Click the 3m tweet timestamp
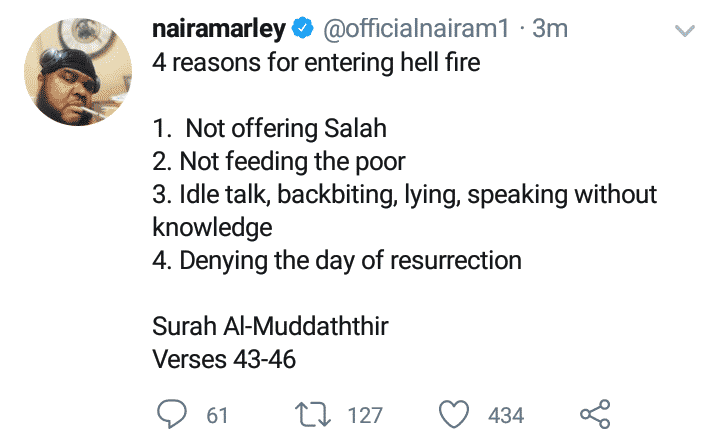 coord(550,30)
